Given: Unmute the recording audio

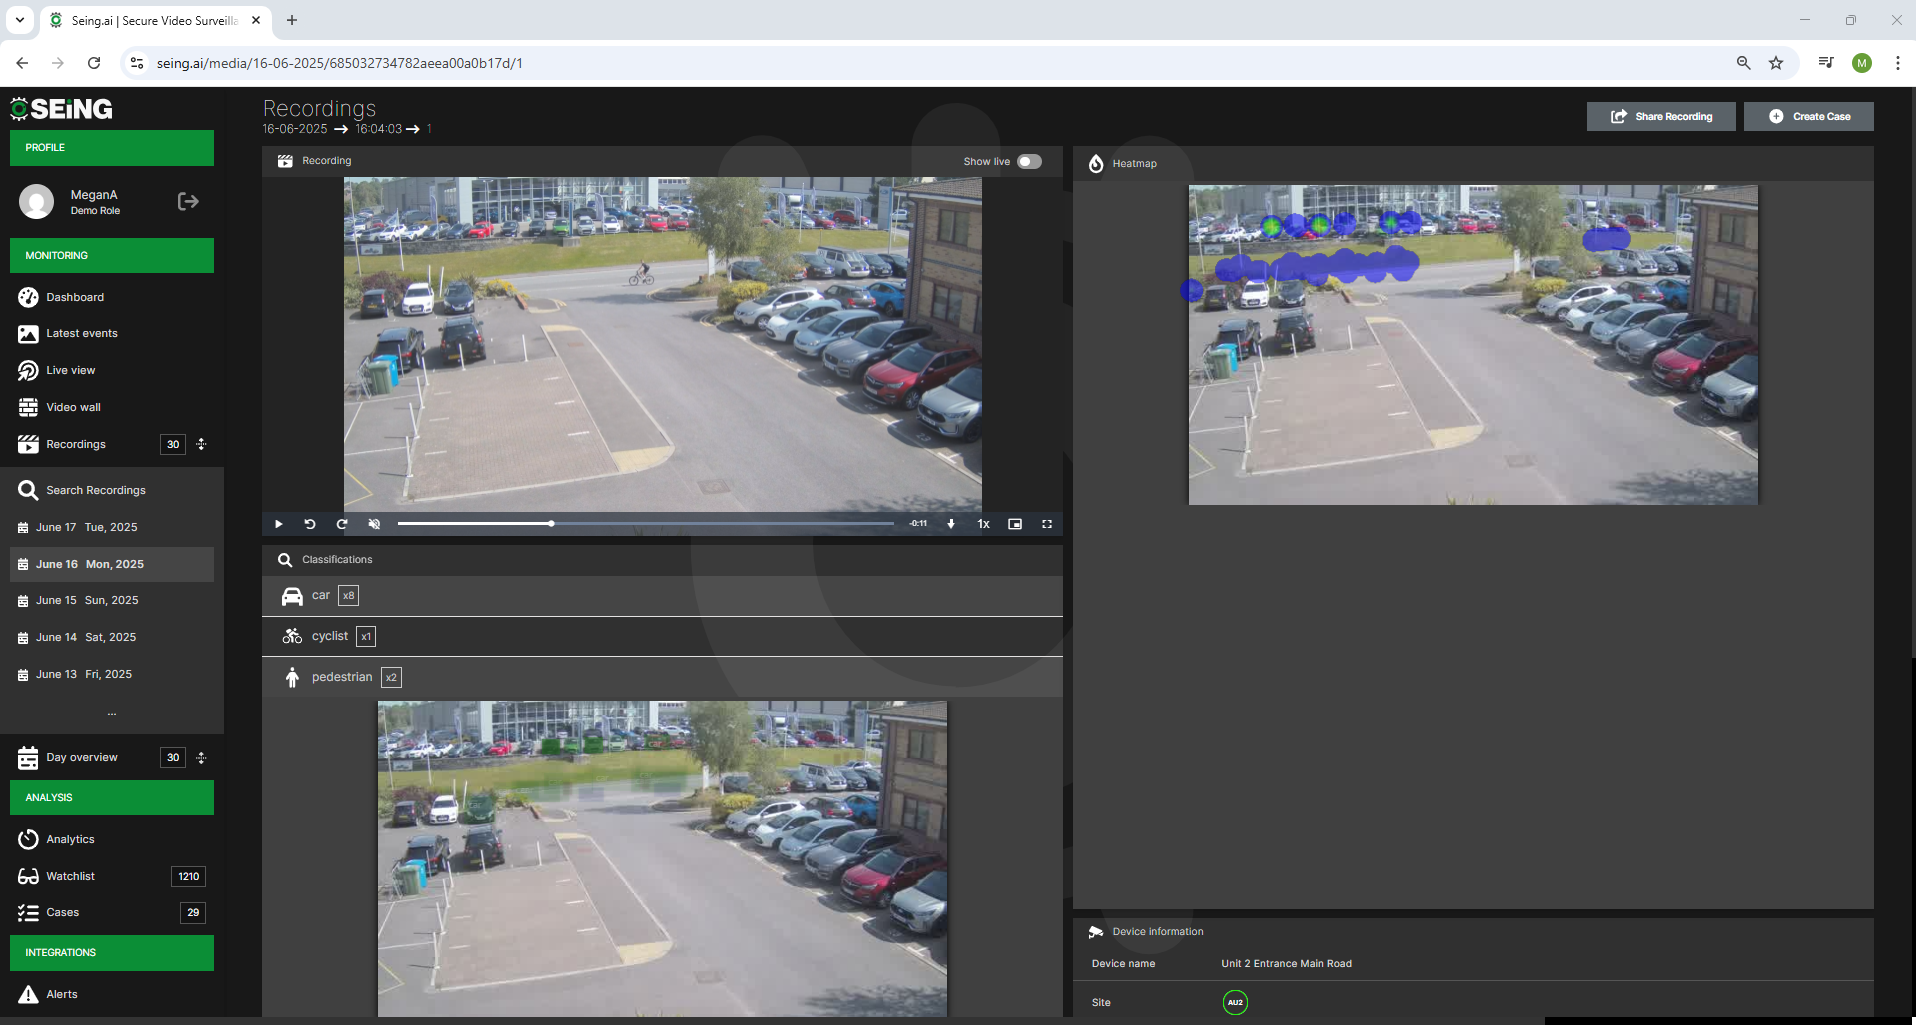Looking at the screenshot, I should tap(374, 524).
